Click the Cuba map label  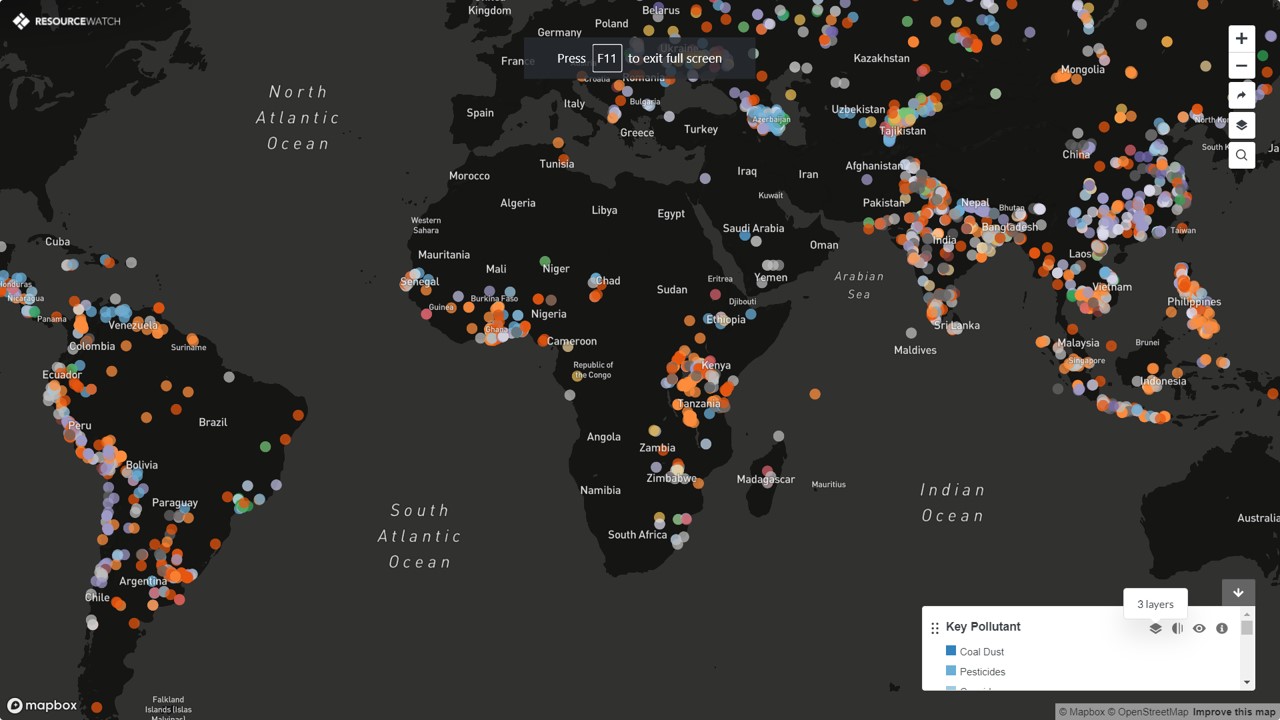click(x=58, y=242)
